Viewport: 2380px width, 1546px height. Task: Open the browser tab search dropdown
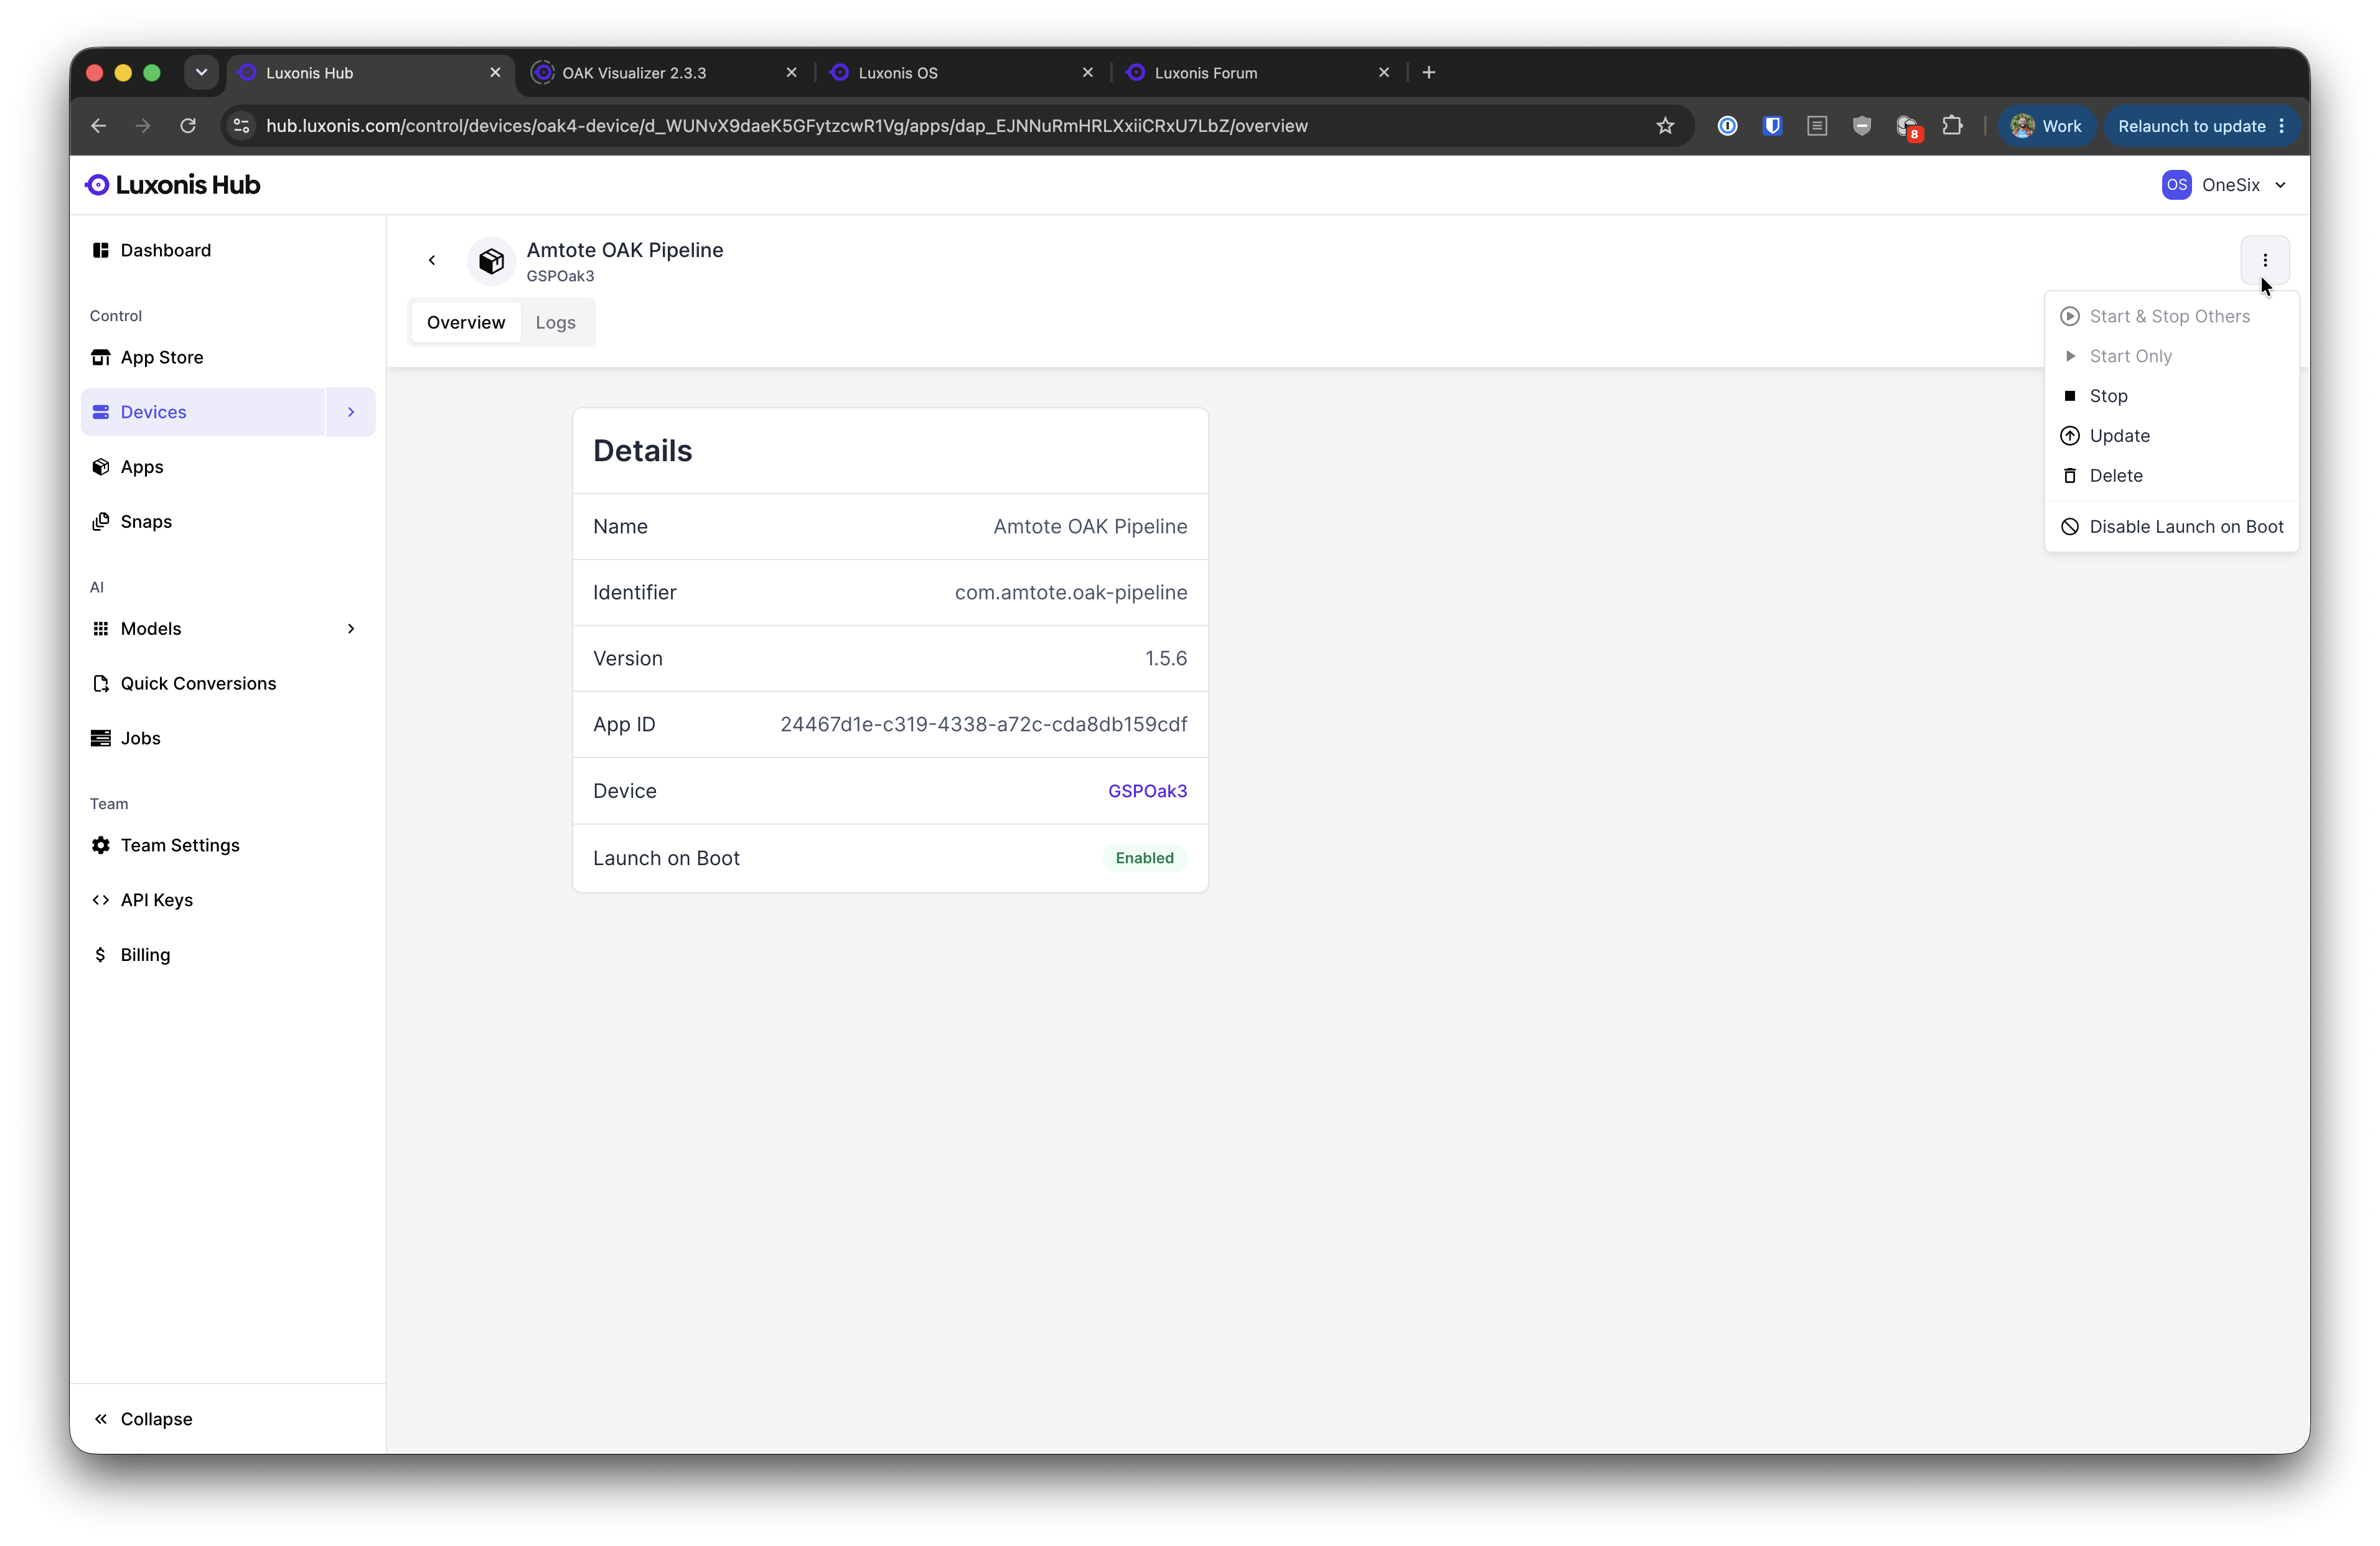point(201,72)
